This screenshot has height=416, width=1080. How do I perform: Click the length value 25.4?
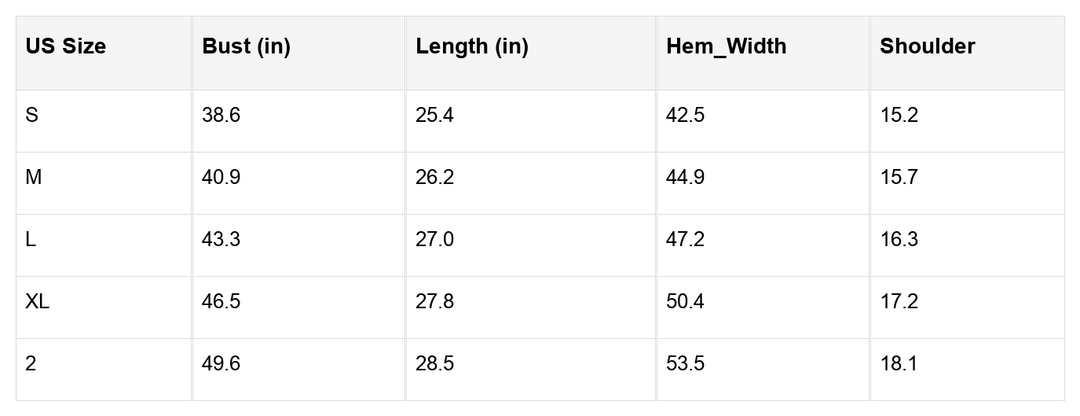[x=435, y=115]
